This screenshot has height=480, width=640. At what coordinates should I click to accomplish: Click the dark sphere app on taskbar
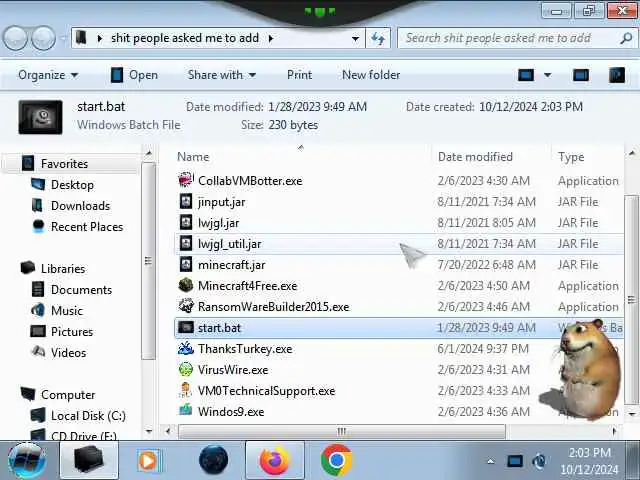pyautogui.click(x=213, y=460)
